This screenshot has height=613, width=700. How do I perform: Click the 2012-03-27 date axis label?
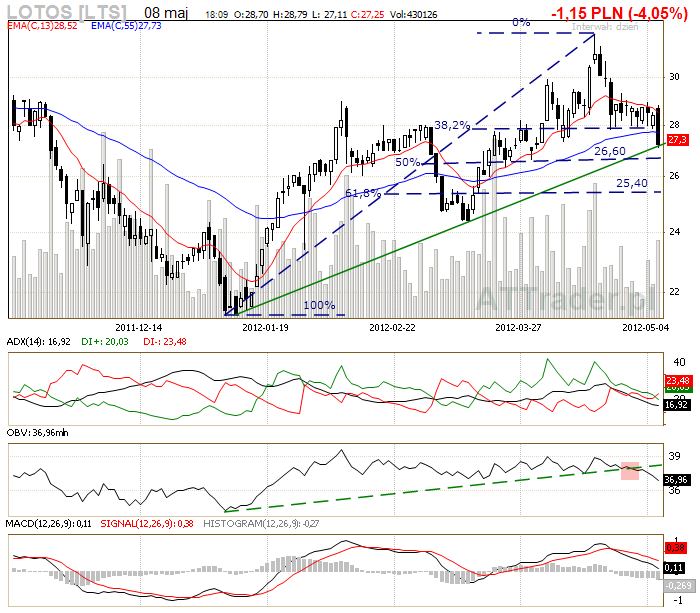(518, 328)
